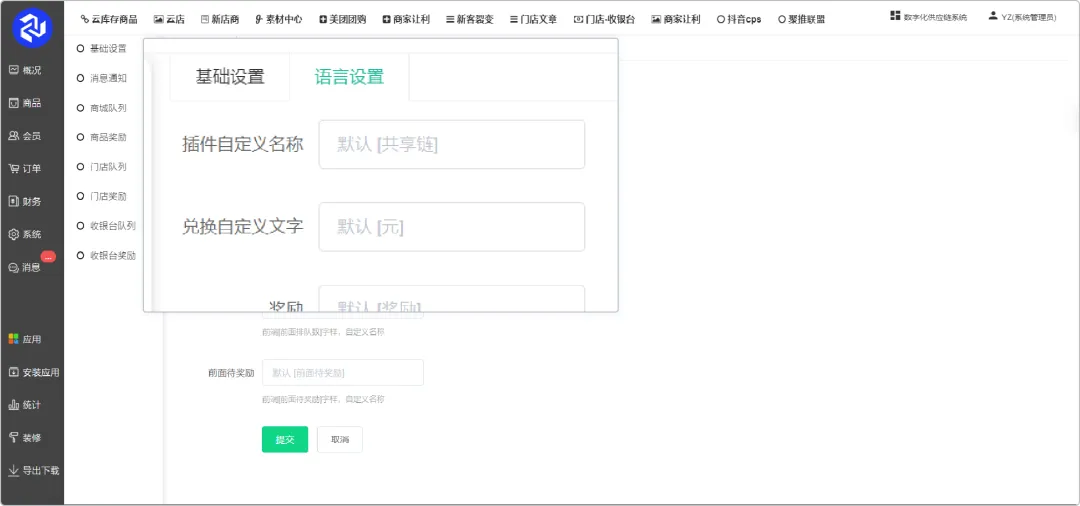Open 商家让利 with plus icon
The height and width of the screenshot is (506, 1080).
coord(406,19)
